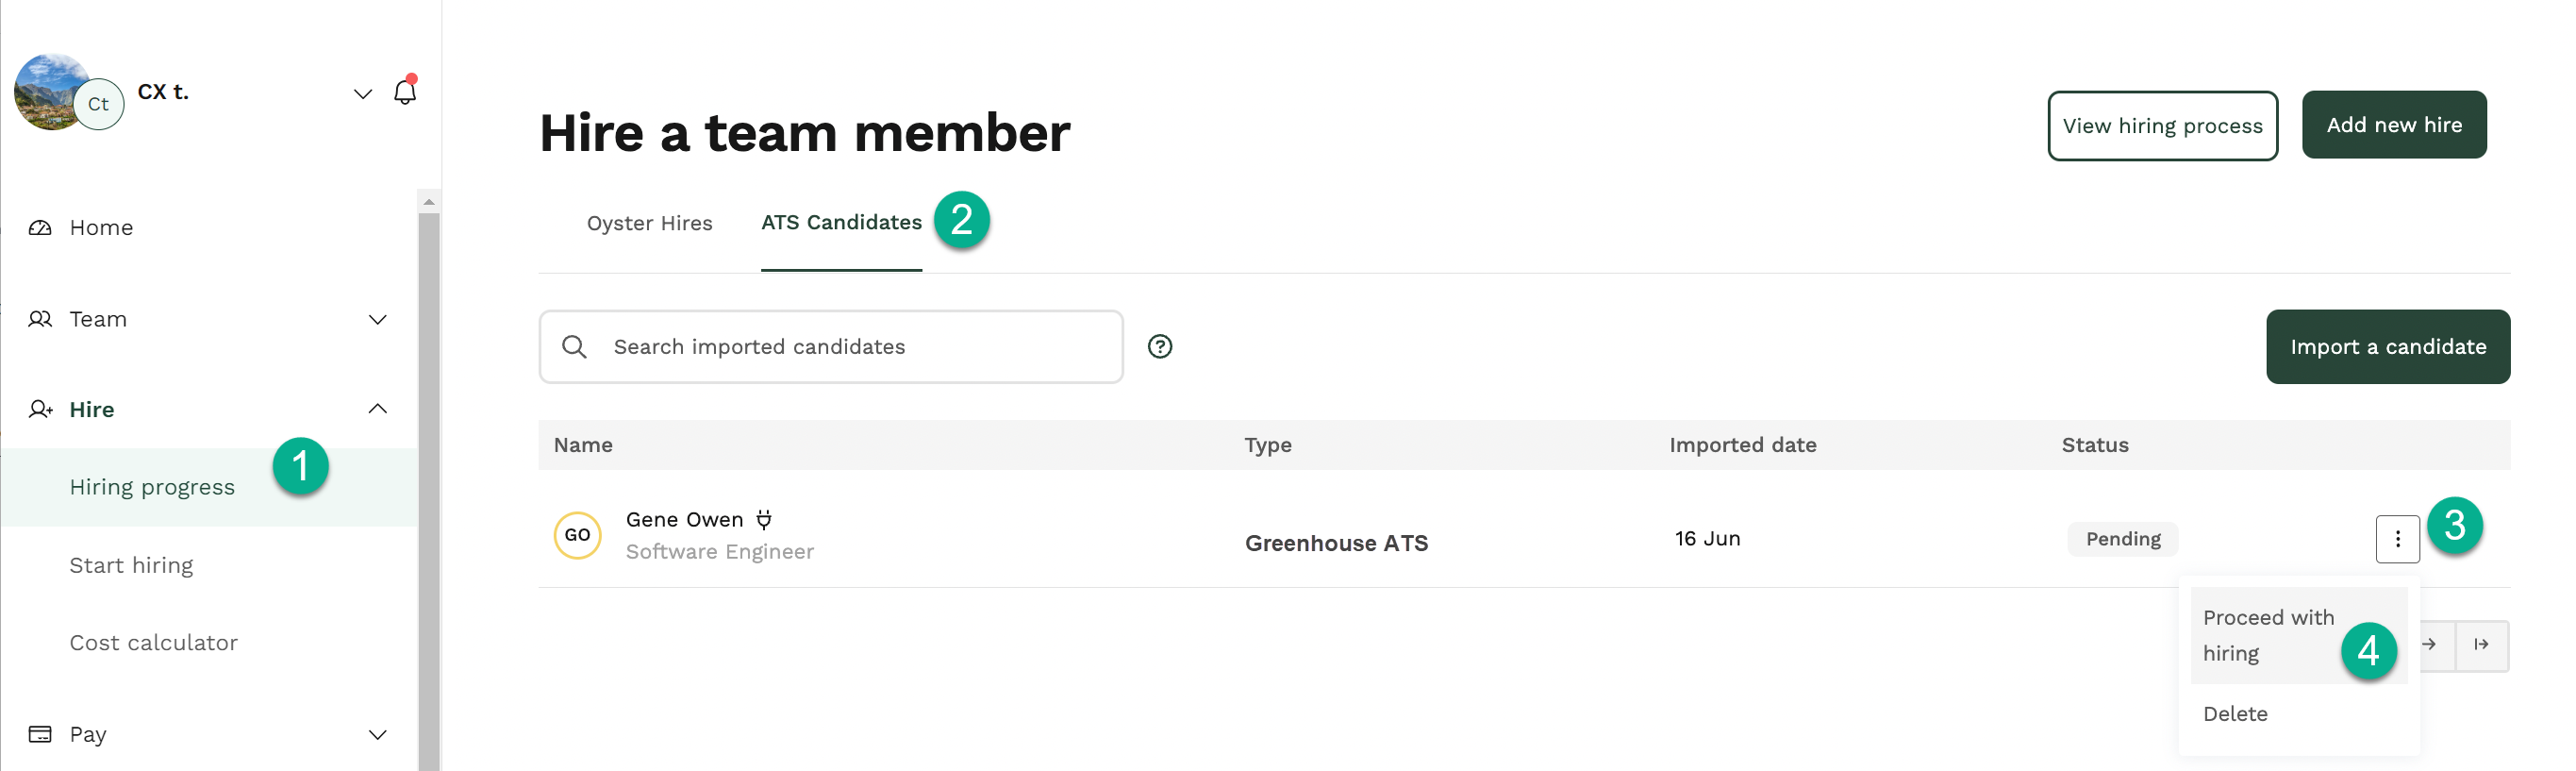This screenshot has height=771, width=2576.
Task: Select Proceed with hiring menu option
Action: (2268, 635)
